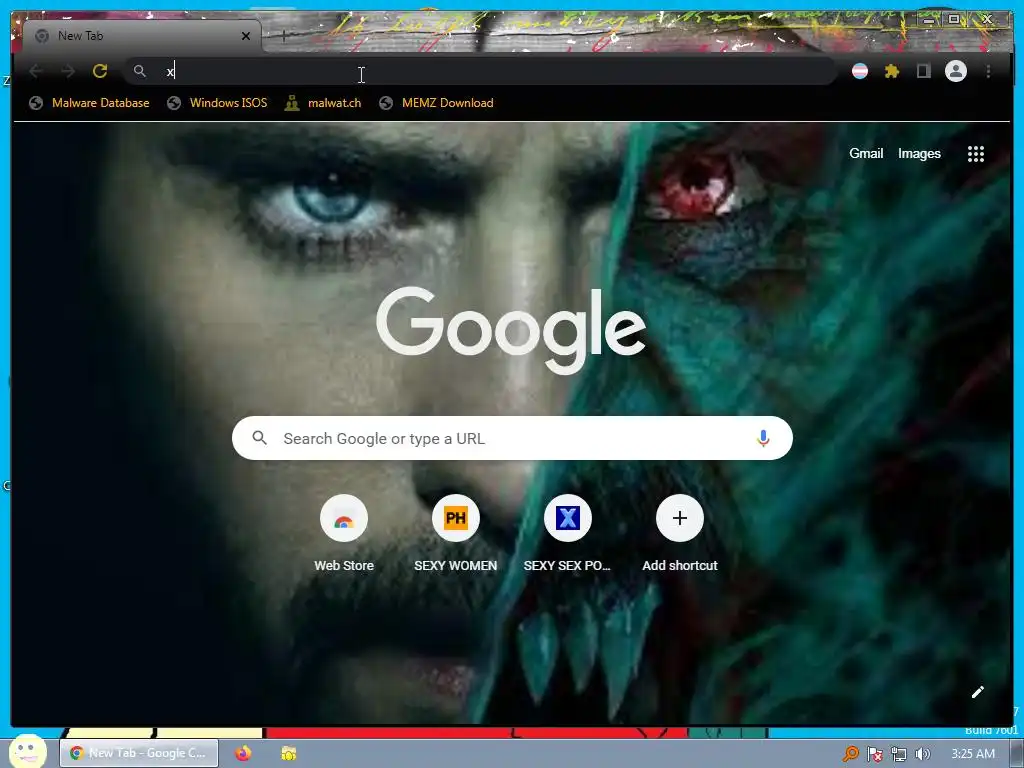This screenshot has width=1024, height=768.
Task: Open Google Images link
Action: (x=919, y=153)
